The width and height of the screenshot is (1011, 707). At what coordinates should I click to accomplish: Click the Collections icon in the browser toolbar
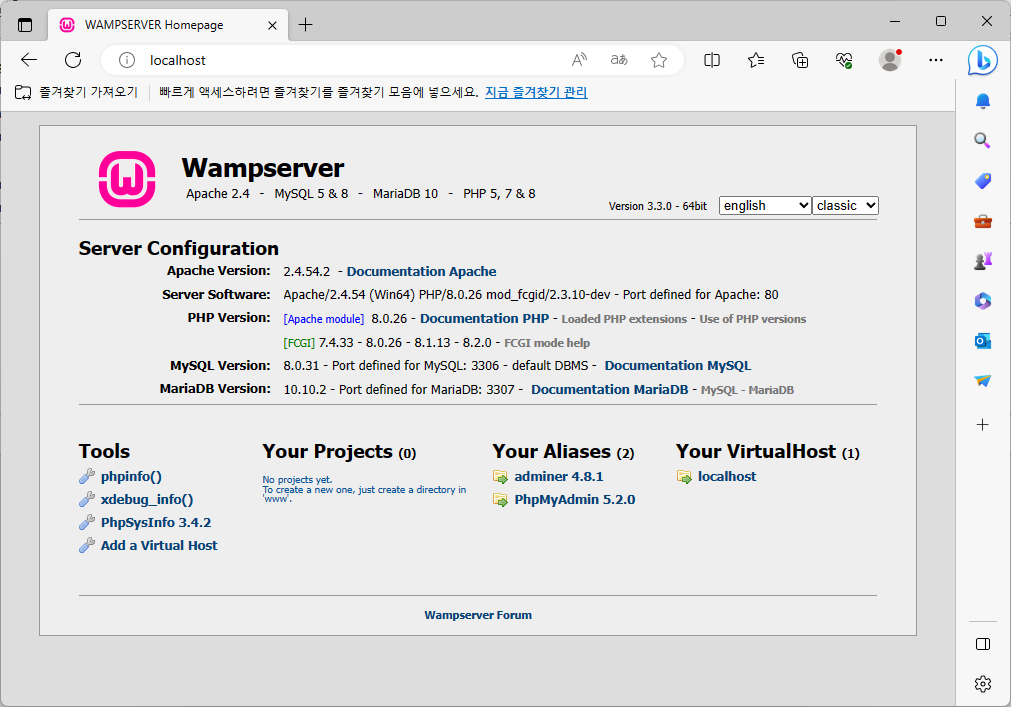click(x=800, y=60)
